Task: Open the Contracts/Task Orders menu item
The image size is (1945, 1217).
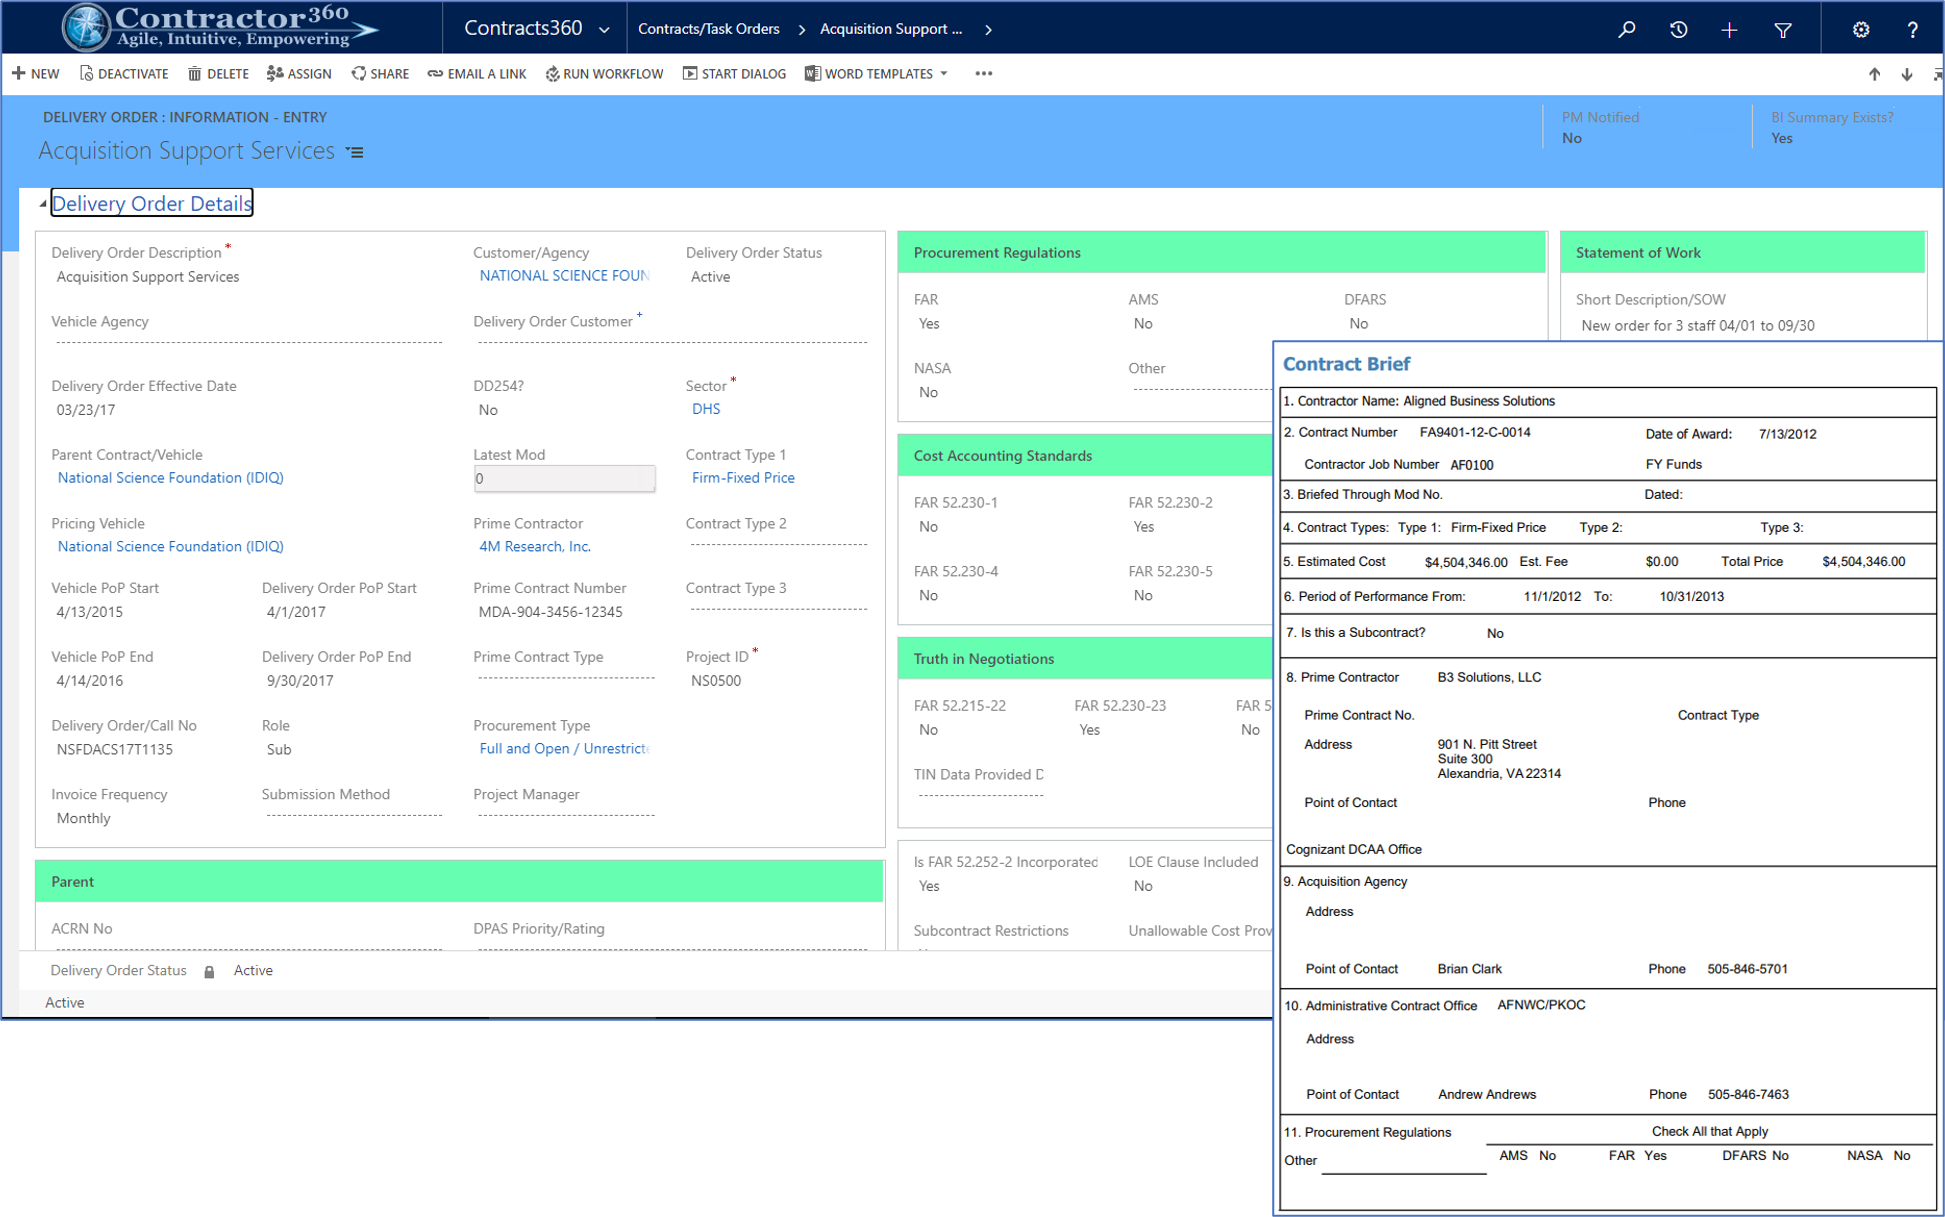Action: [743, 27]
